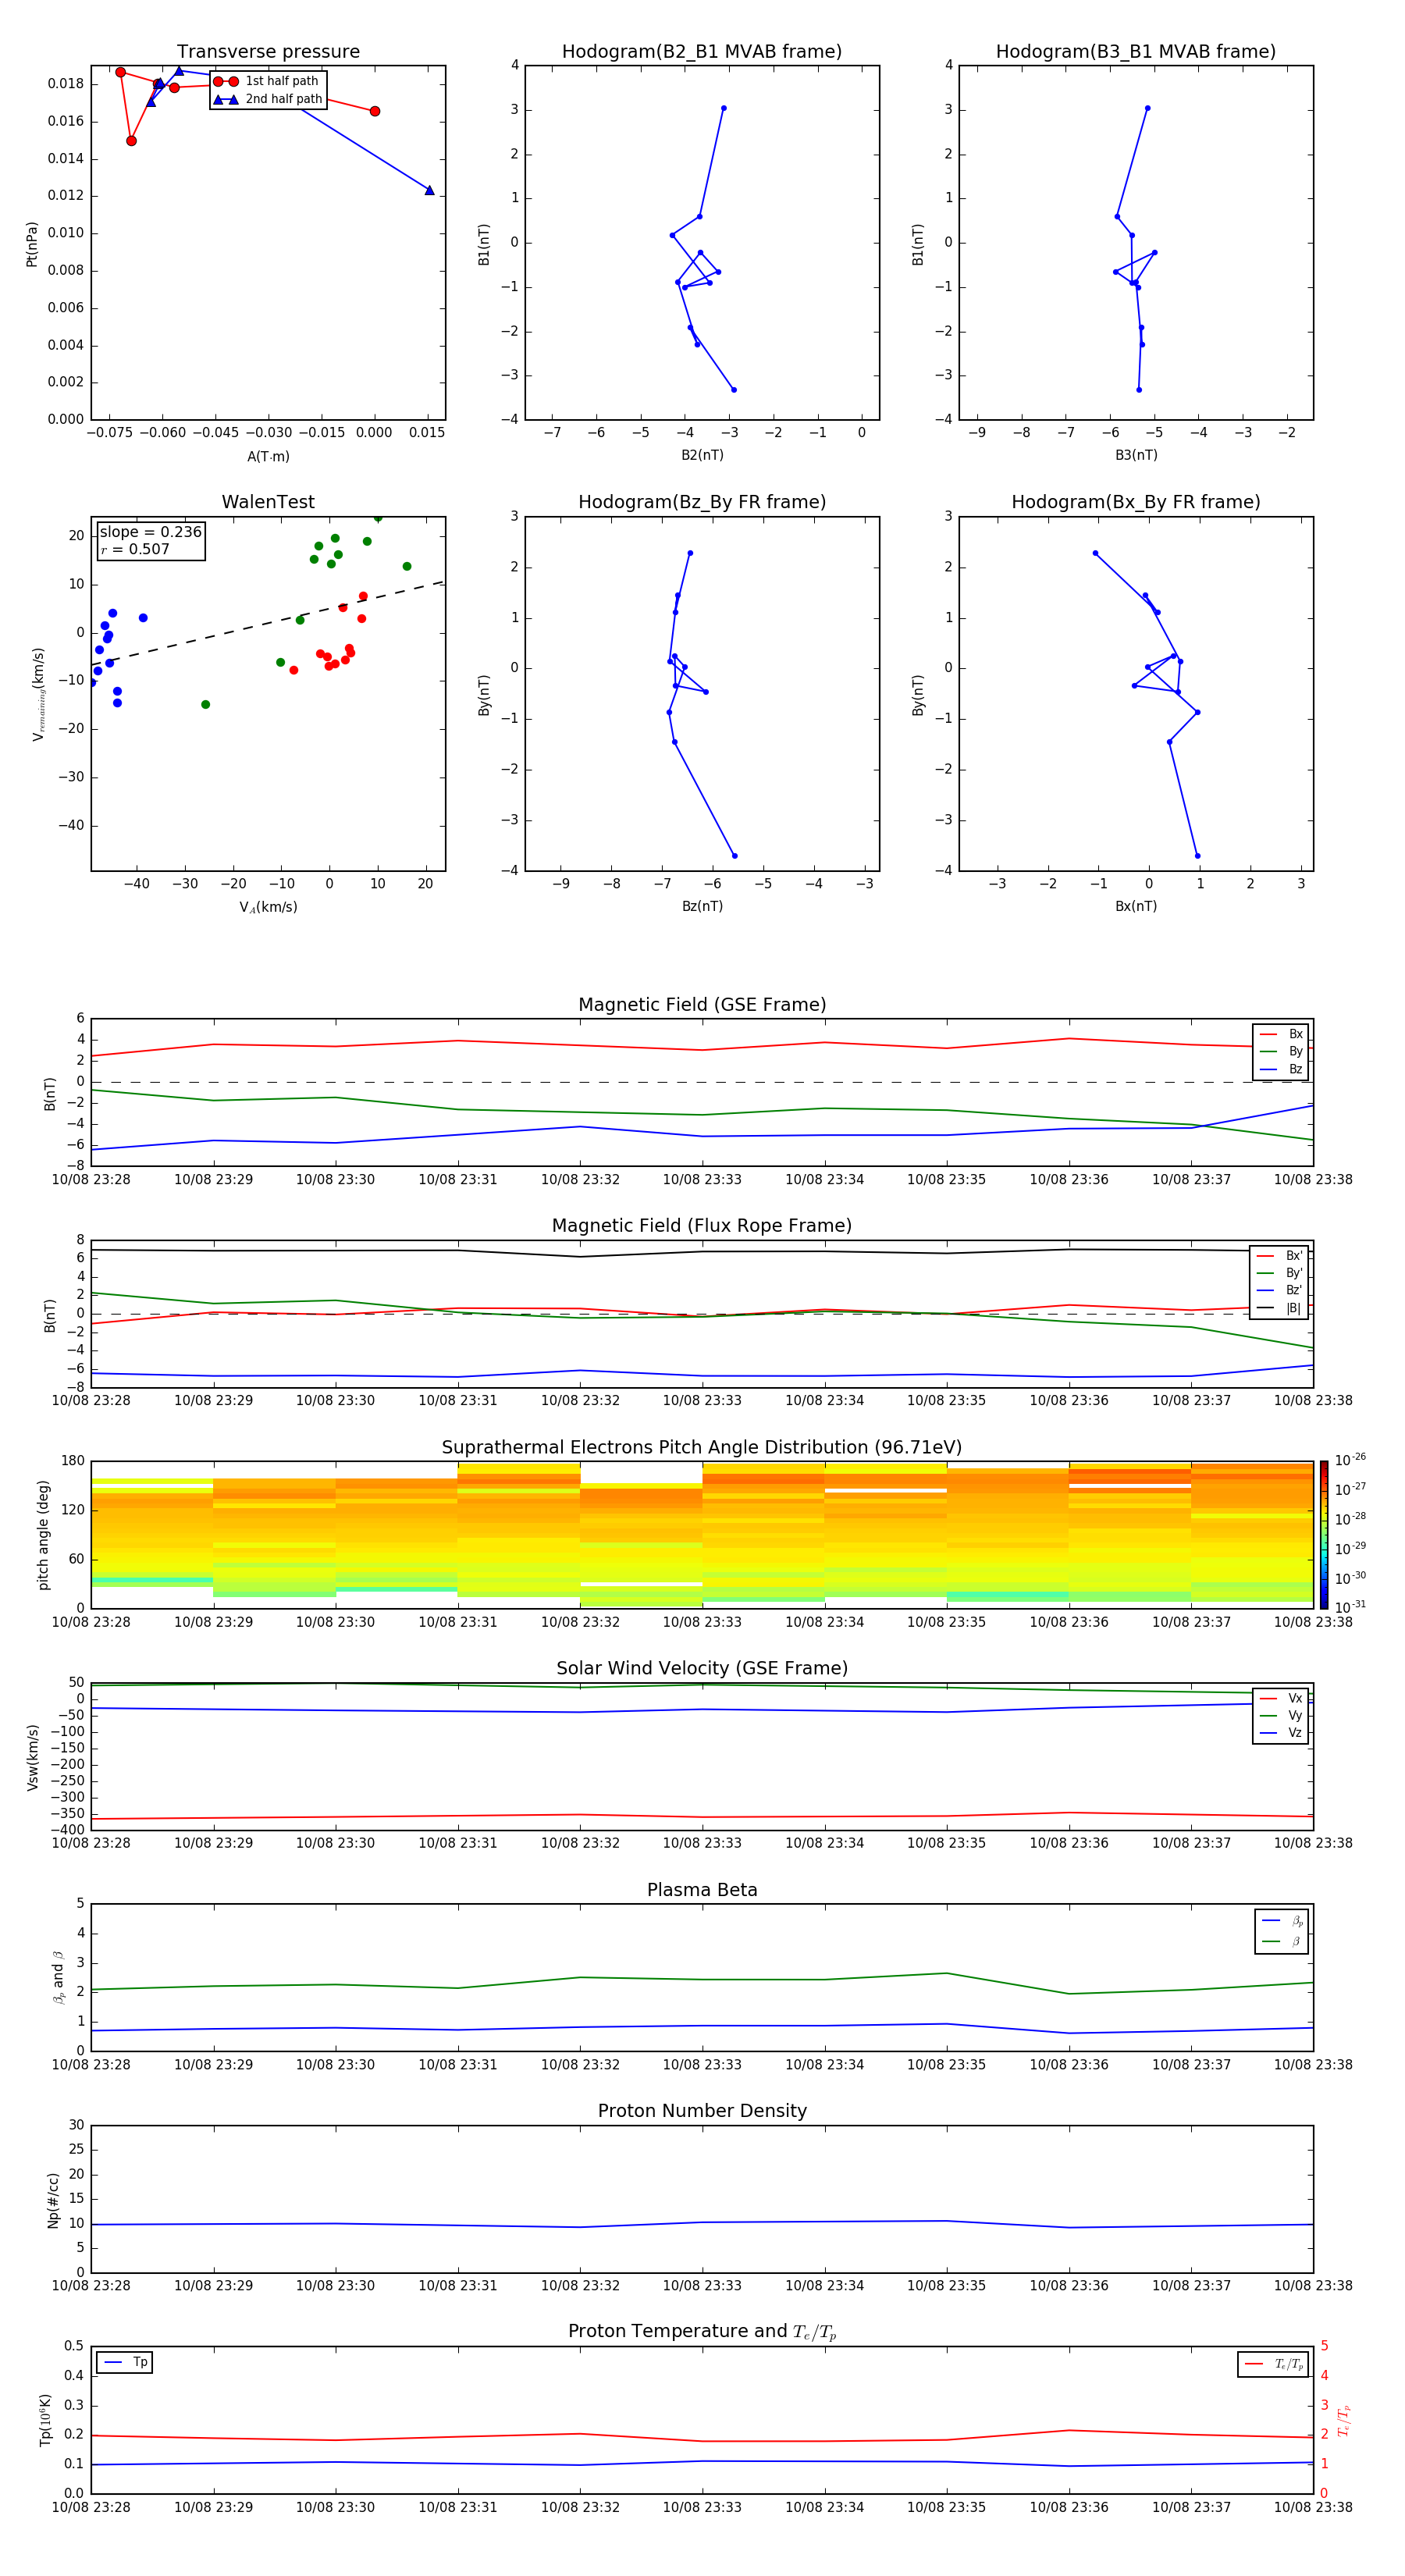Screen dimensions: 1405x2576
Task: Click the 'B2(nT)' x-axis label
Action: coord(702,455)
